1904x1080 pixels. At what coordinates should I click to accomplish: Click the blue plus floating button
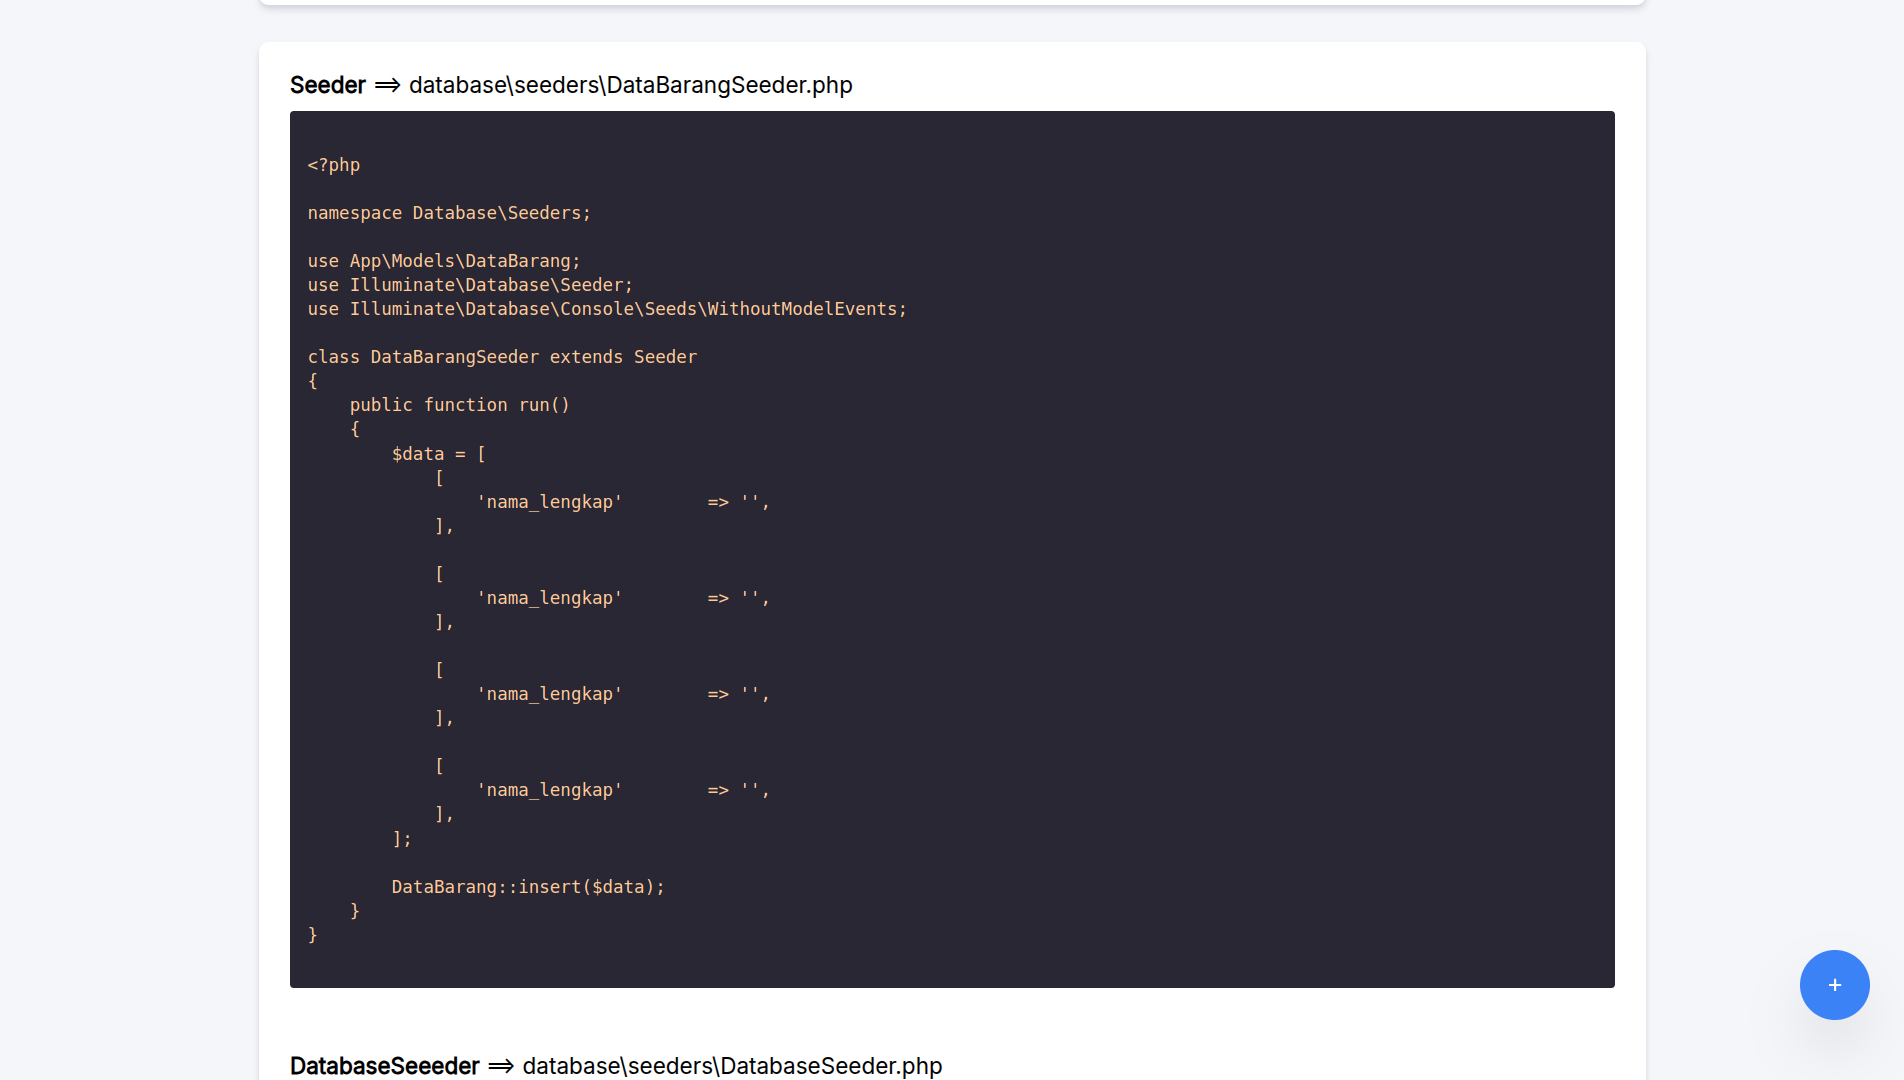tap(1834, 985)
